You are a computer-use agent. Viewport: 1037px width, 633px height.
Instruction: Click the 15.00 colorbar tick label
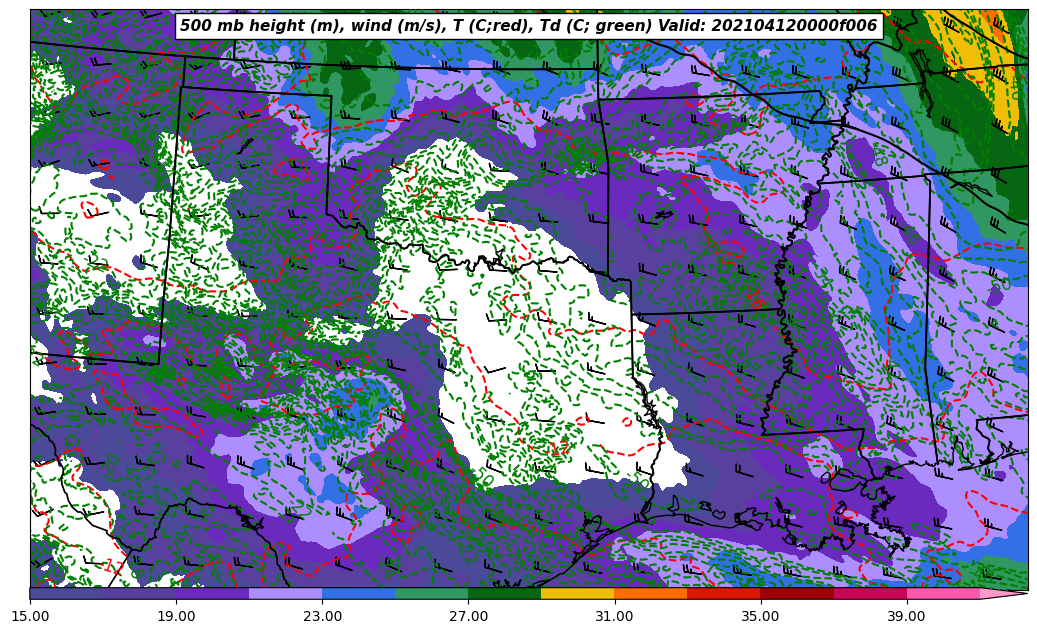pyautogui.click(x=30, y=616)
